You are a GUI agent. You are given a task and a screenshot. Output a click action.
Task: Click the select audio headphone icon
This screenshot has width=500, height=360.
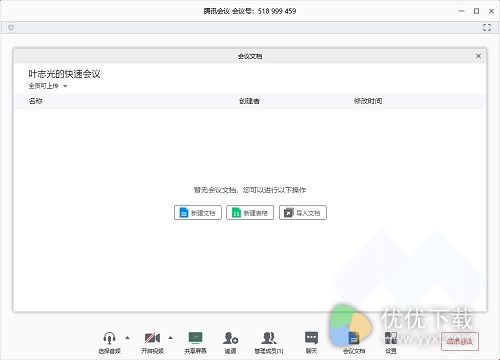(109, 338)
